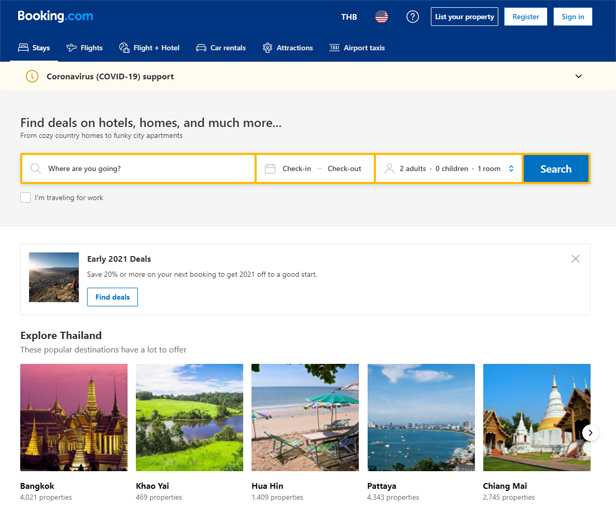Open the Car rentals tab
Image resolution: width=616 pixels, height=509 pixels.
221,48
